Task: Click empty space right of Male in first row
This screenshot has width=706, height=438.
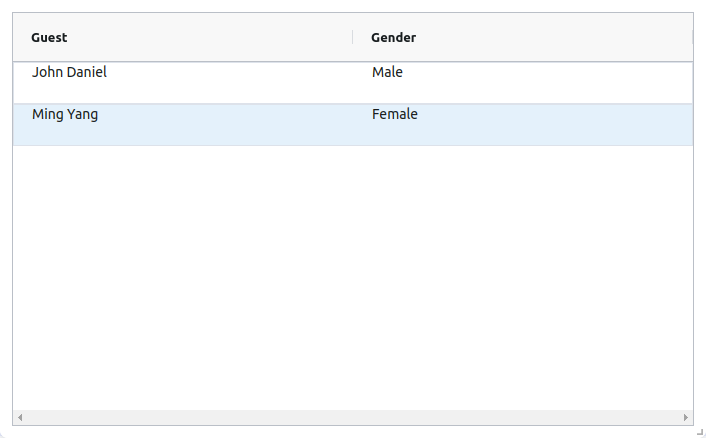Action: coord(550,82)
